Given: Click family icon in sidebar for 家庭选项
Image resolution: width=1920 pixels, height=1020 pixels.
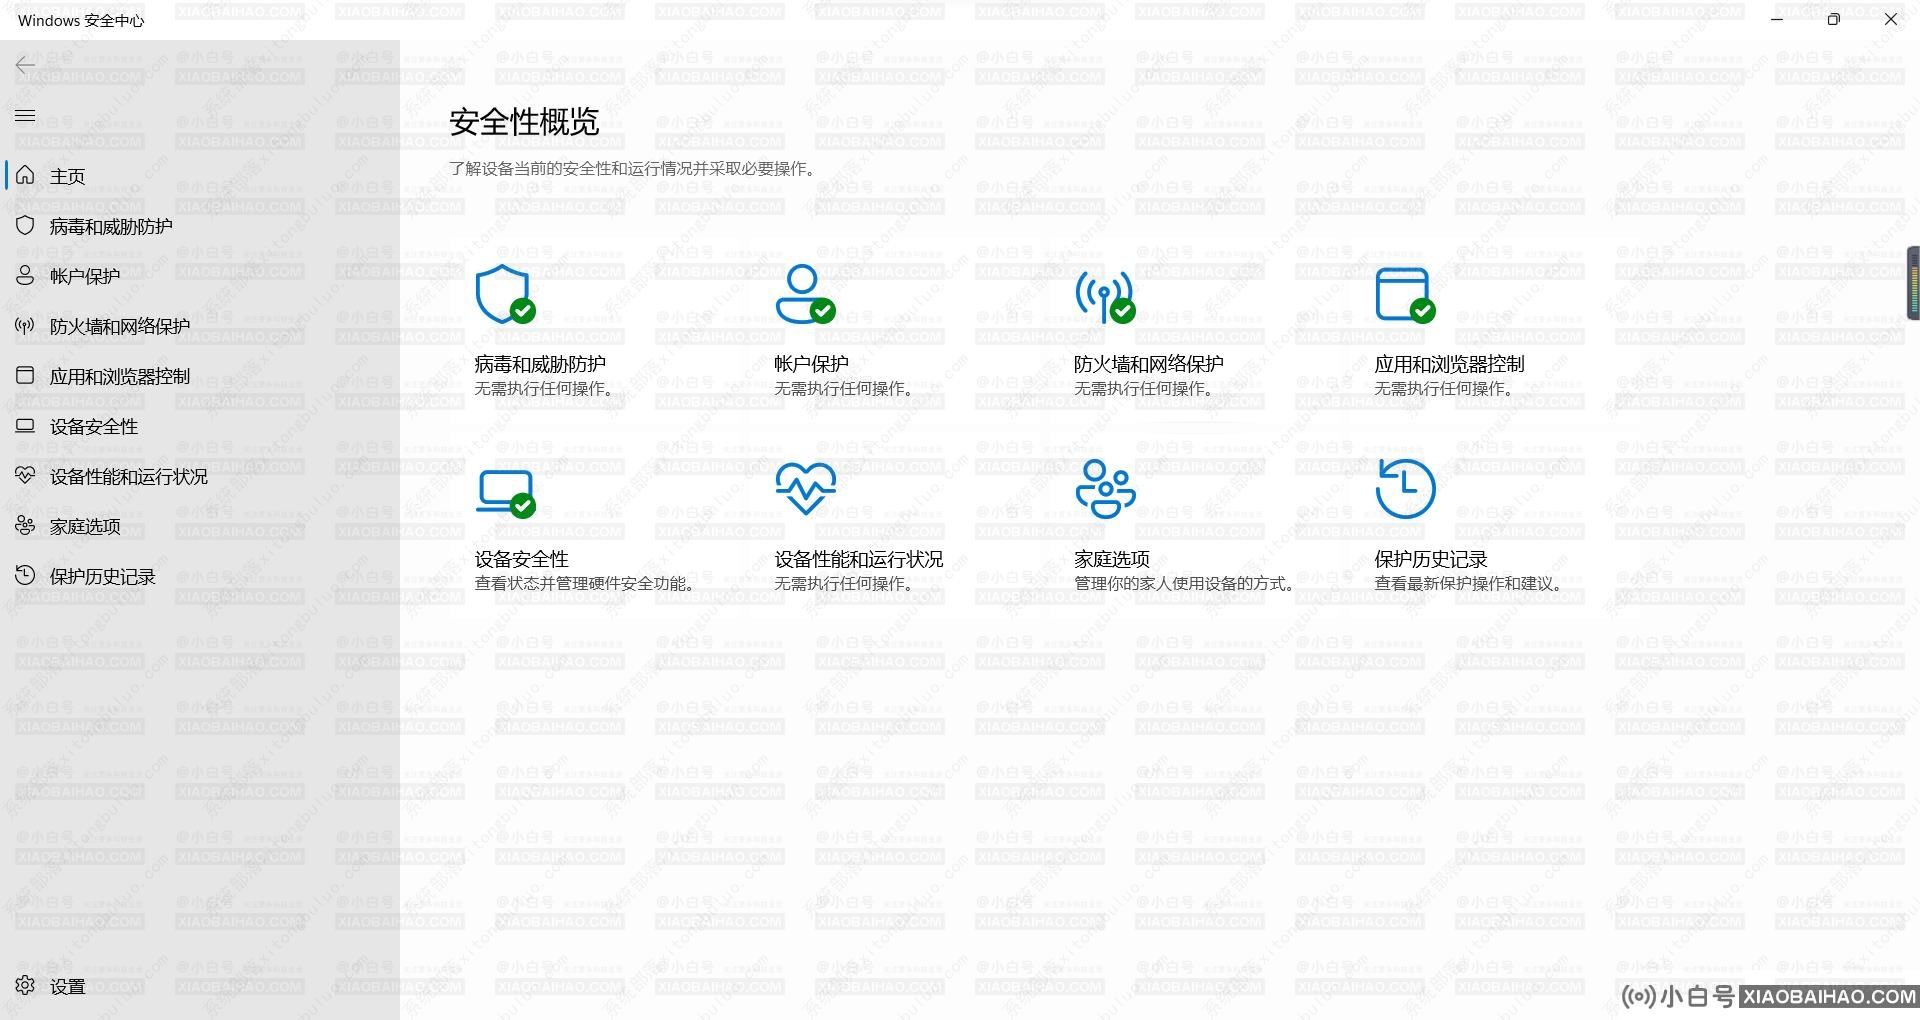Looking at the screenshot, I should pyautogui.click(x=25, y=525).
